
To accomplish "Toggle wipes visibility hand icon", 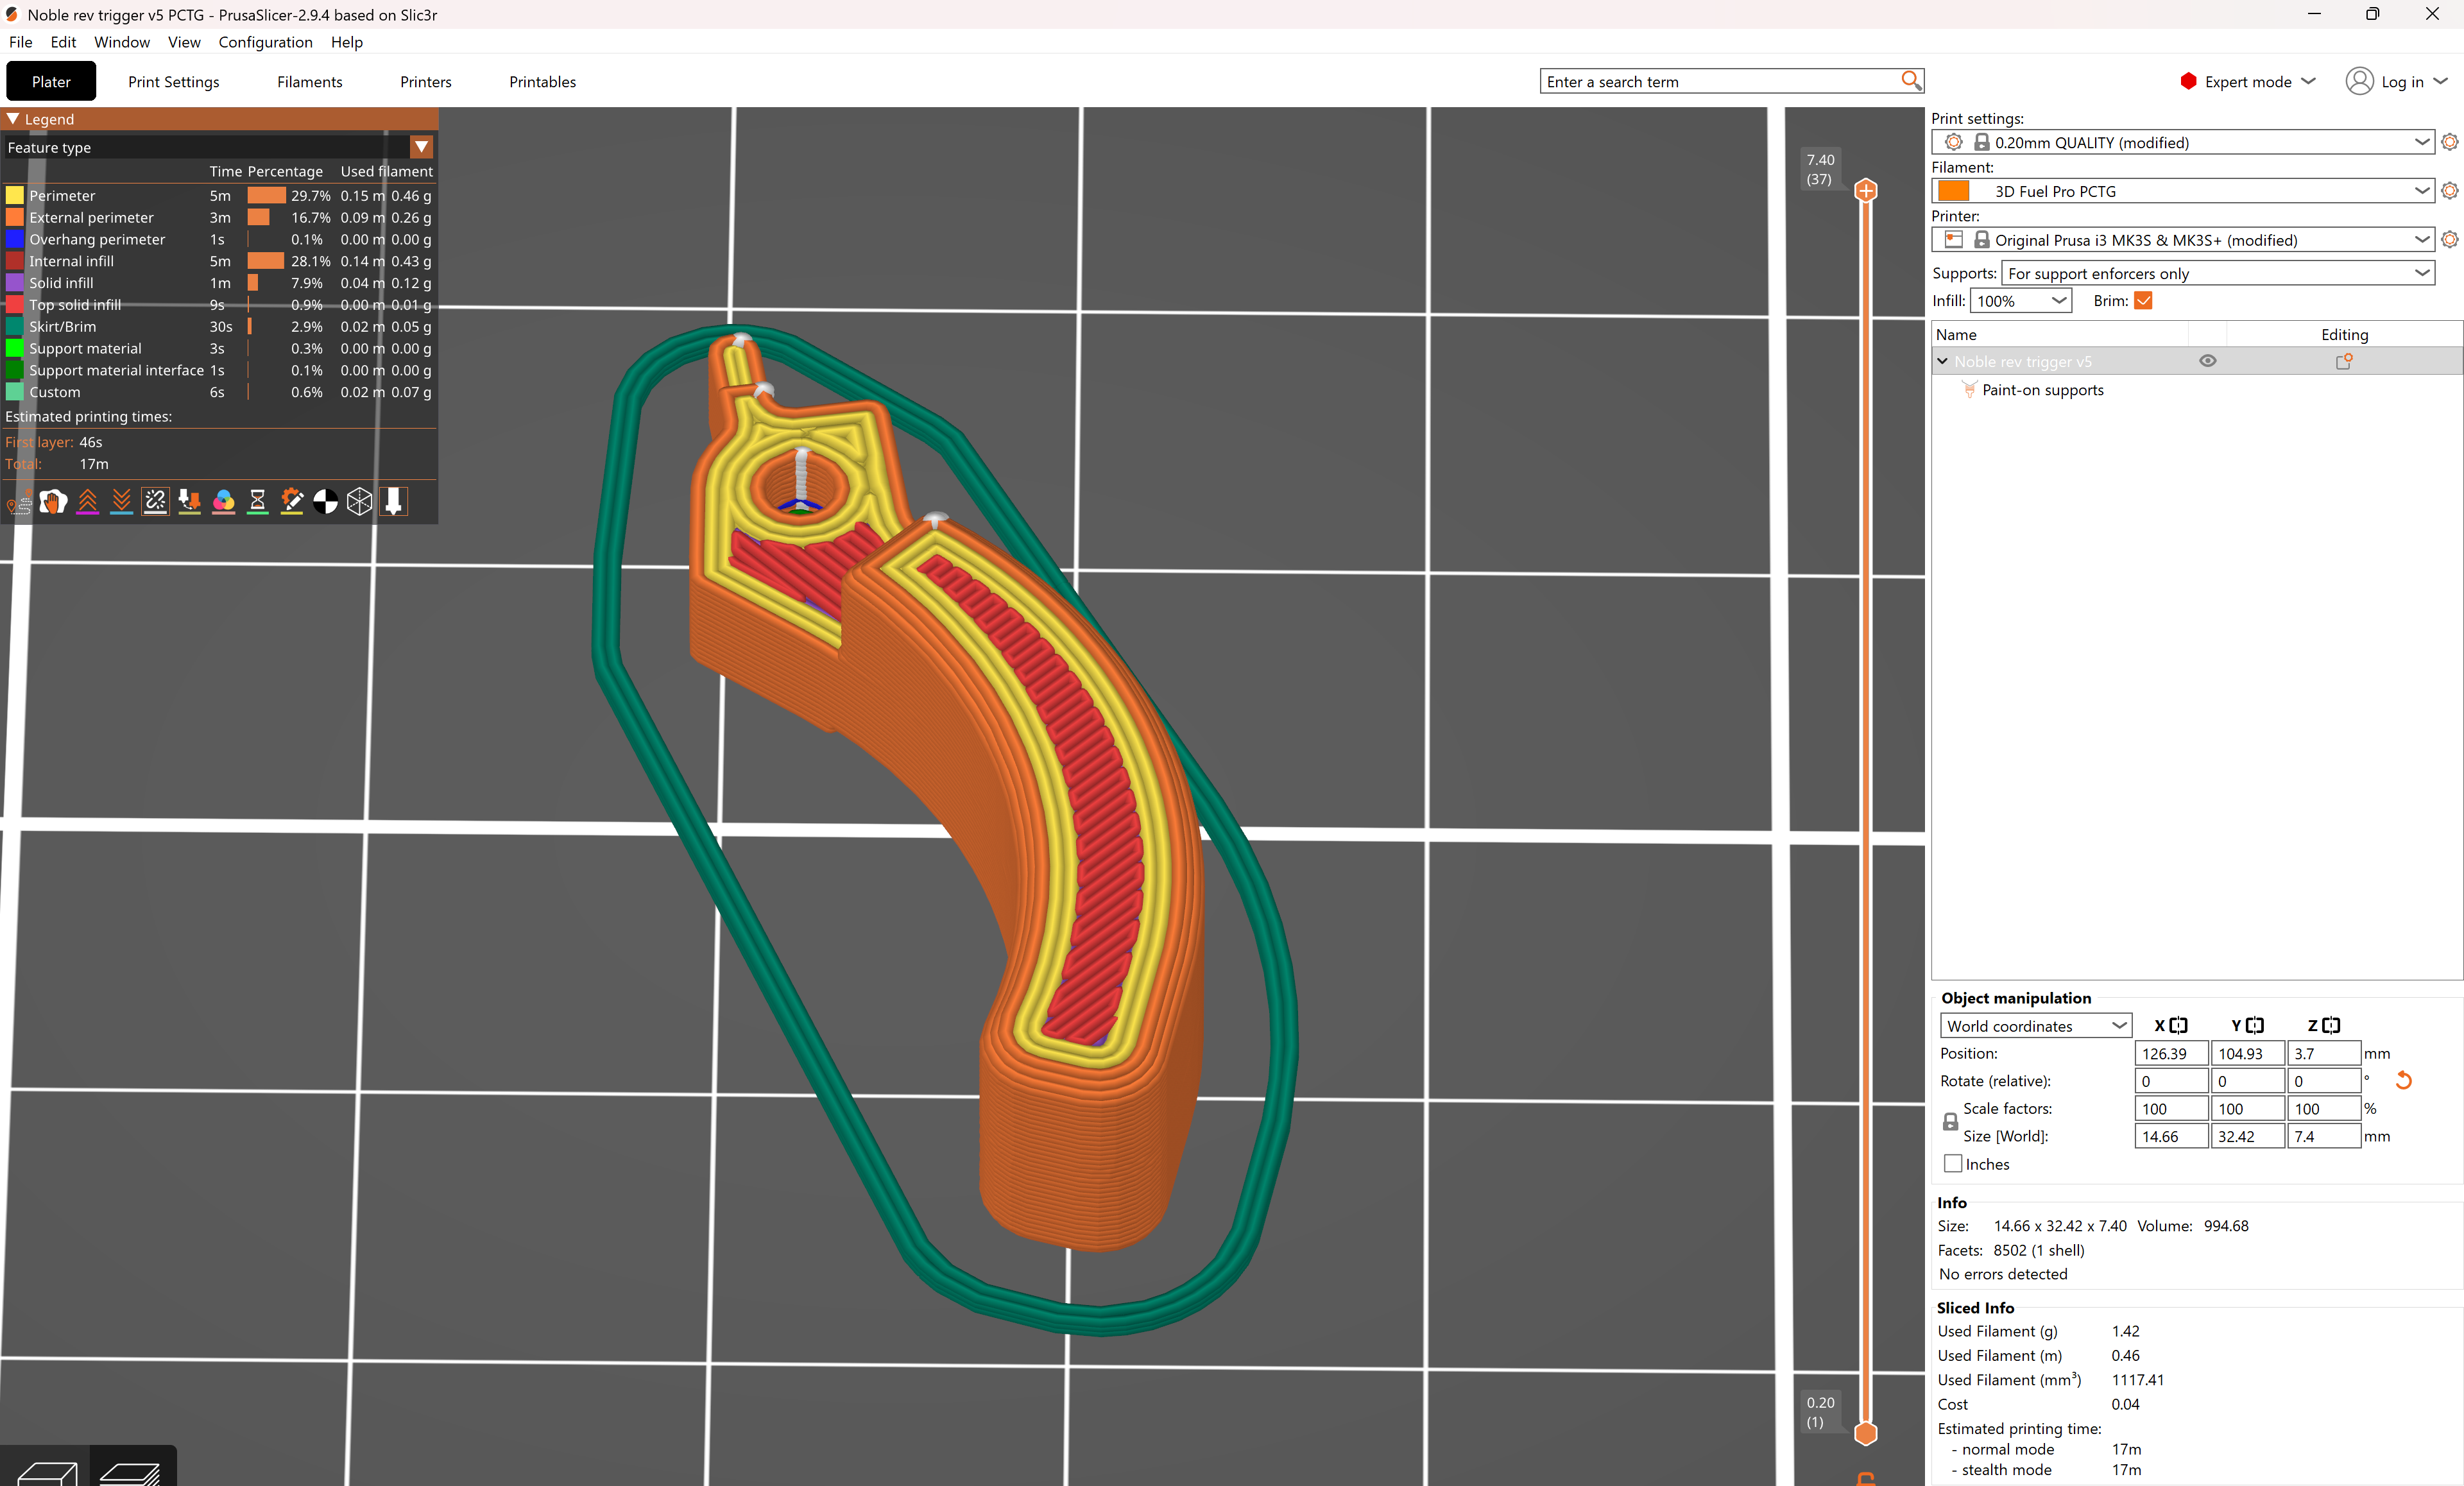I will pos(53,502).
